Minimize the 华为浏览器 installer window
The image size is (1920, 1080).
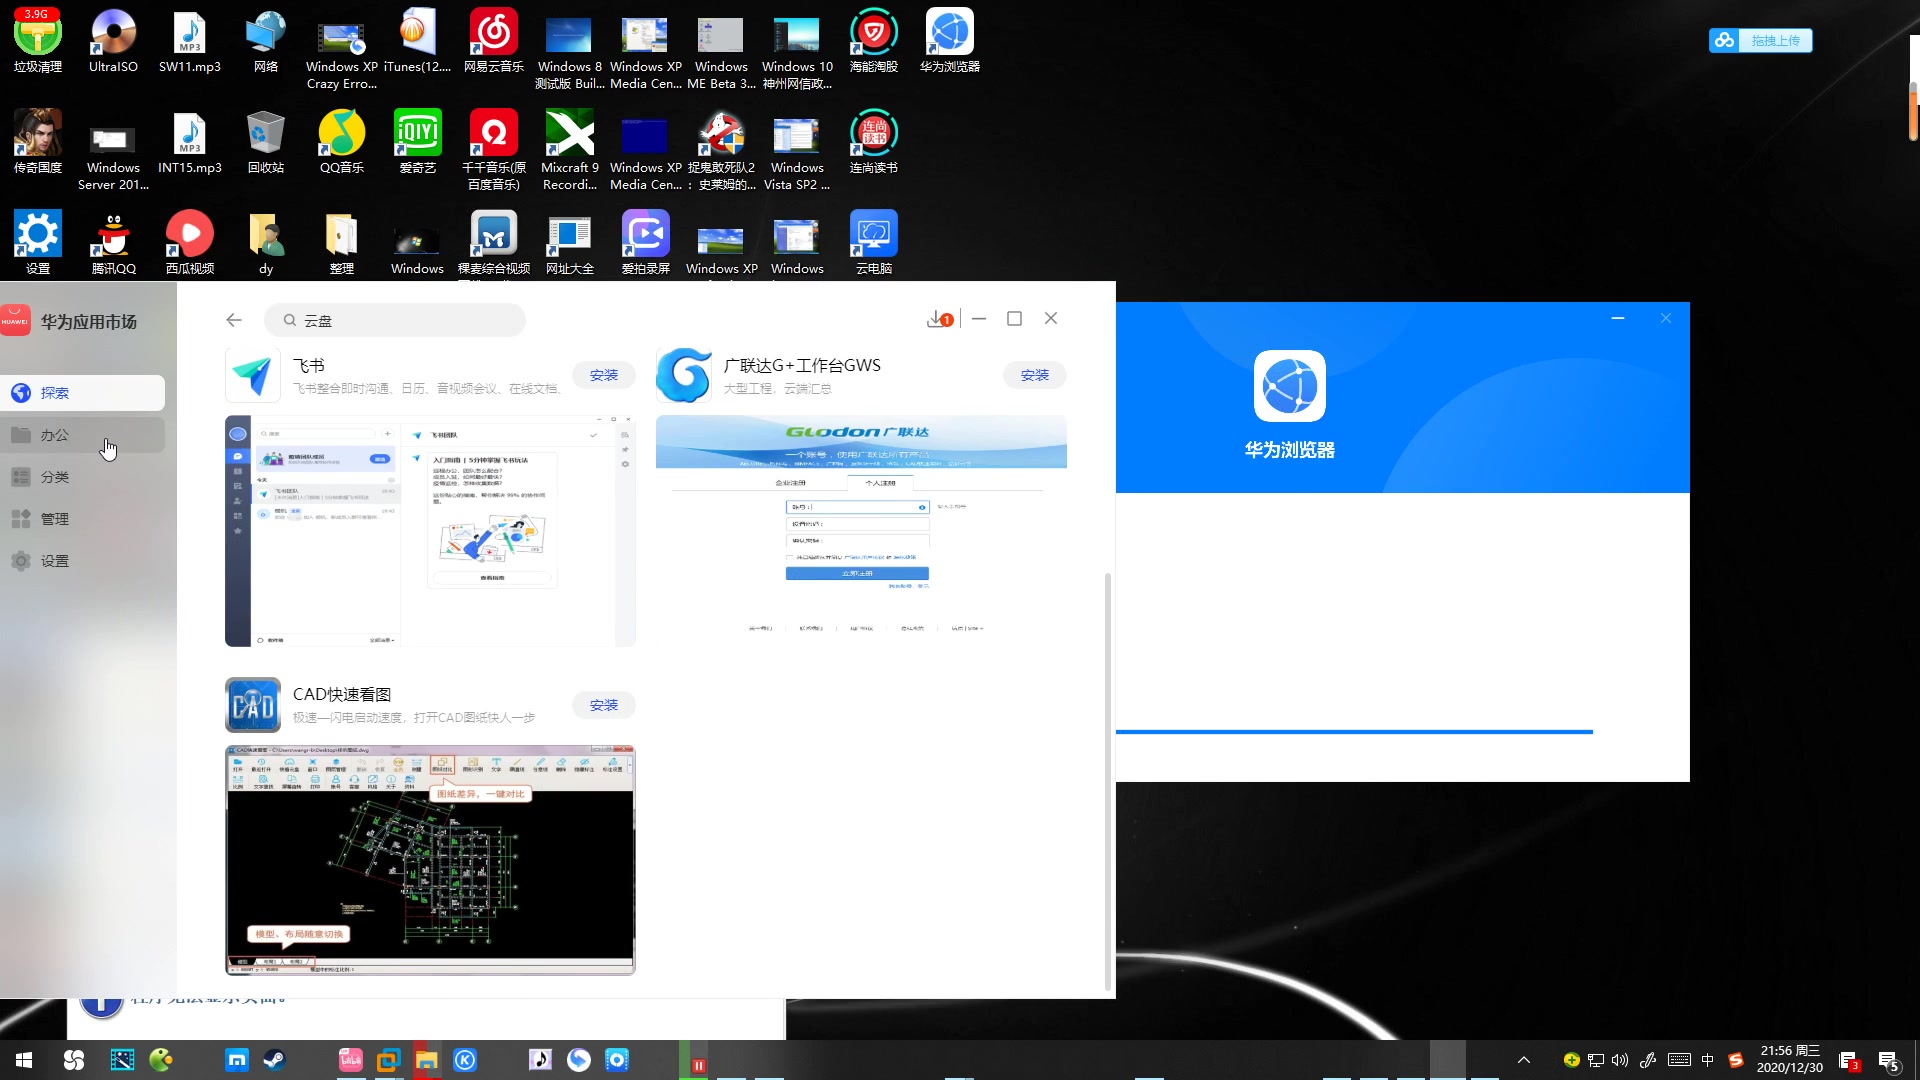[x=1618, y=318]
